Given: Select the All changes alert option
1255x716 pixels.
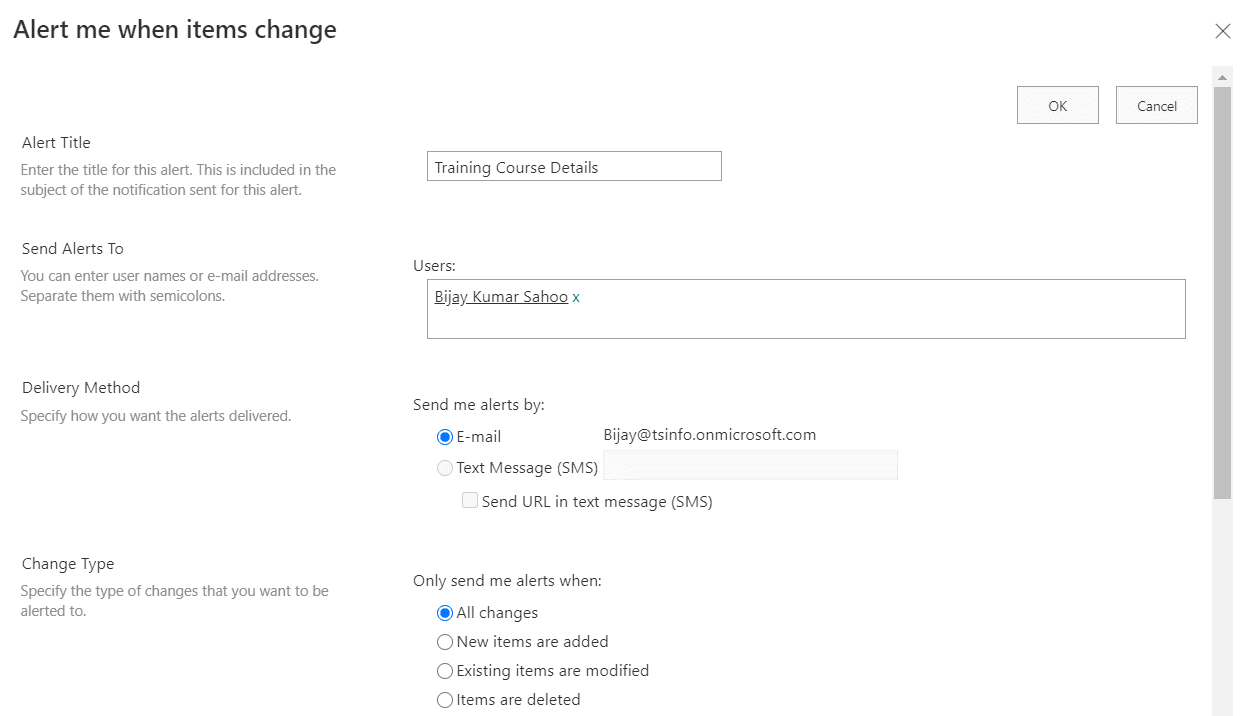Looking at the screenshot, I should pyautogui.click(x=445, y=612).
